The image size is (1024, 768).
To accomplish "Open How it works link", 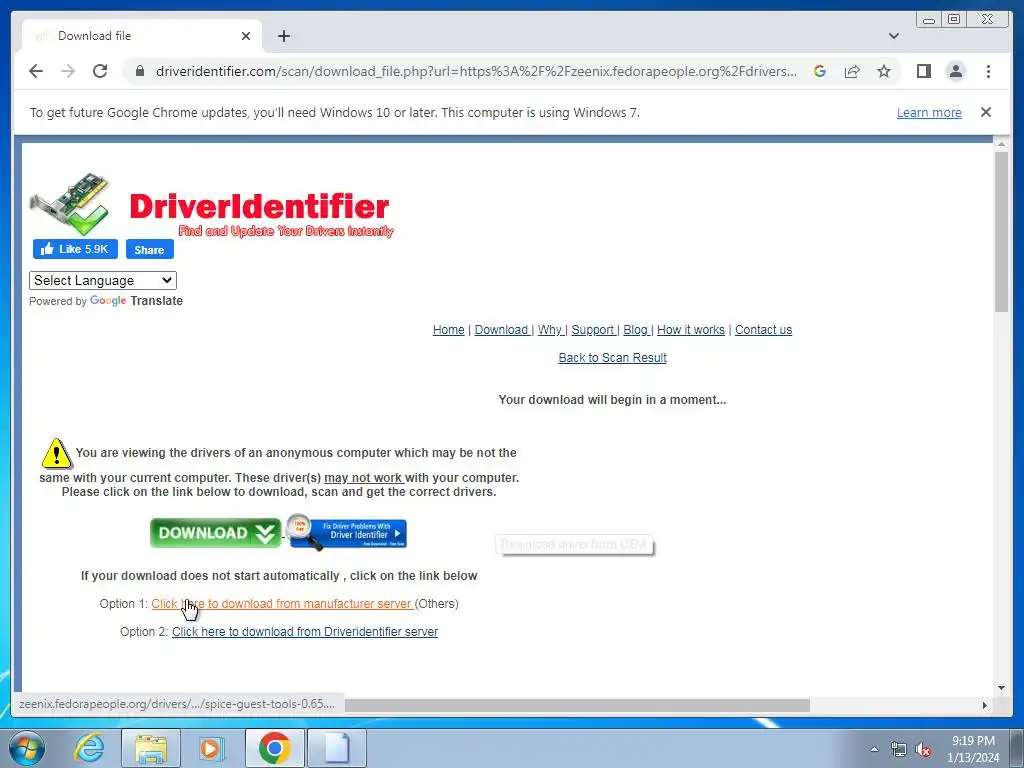I will pyautogui.click(x=690, y=330).
